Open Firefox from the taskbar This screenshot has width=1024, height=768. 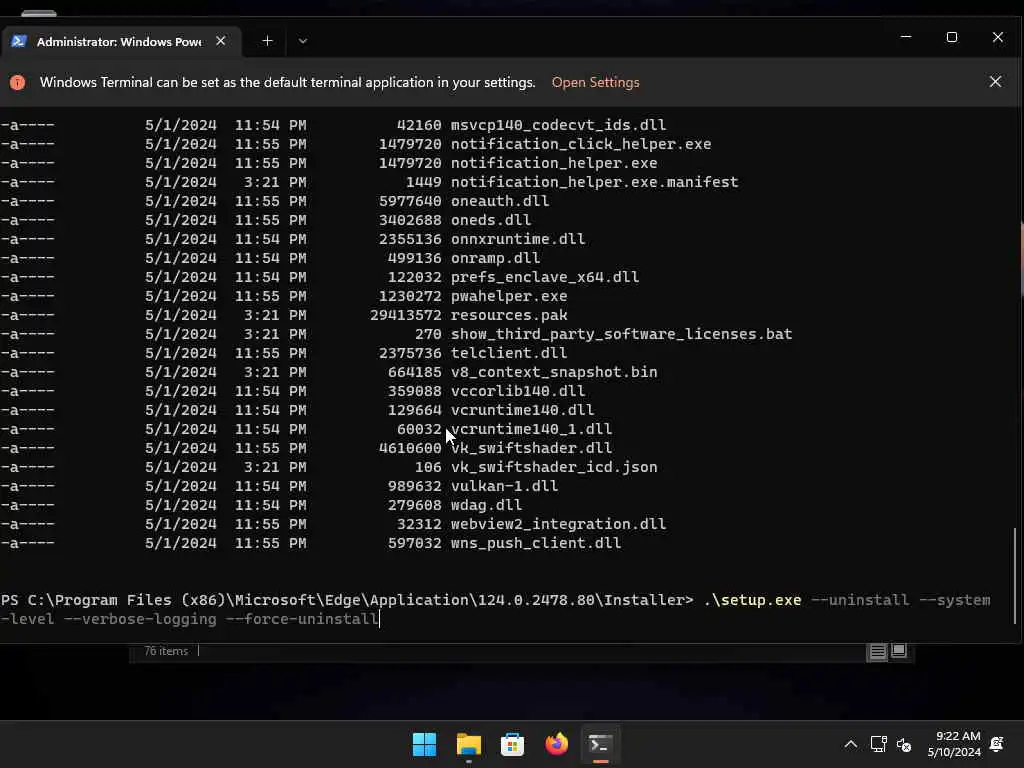(556, 744)
